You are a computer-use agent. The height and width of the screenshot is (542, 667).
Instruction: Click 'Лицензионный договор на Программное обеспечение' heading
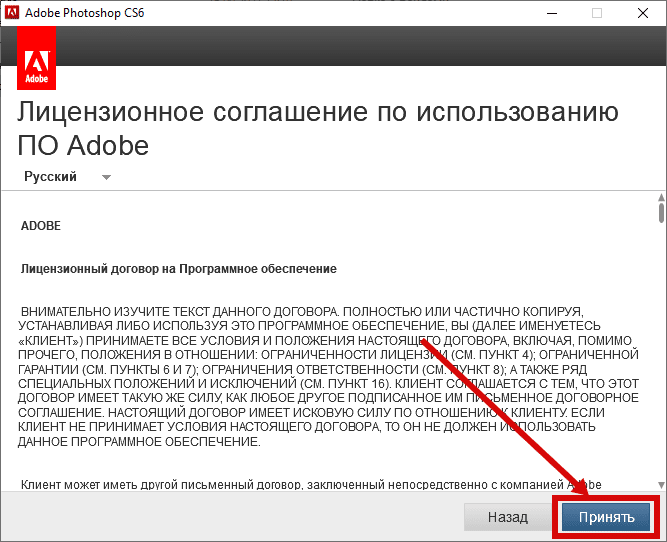click(x=179, y=269)
